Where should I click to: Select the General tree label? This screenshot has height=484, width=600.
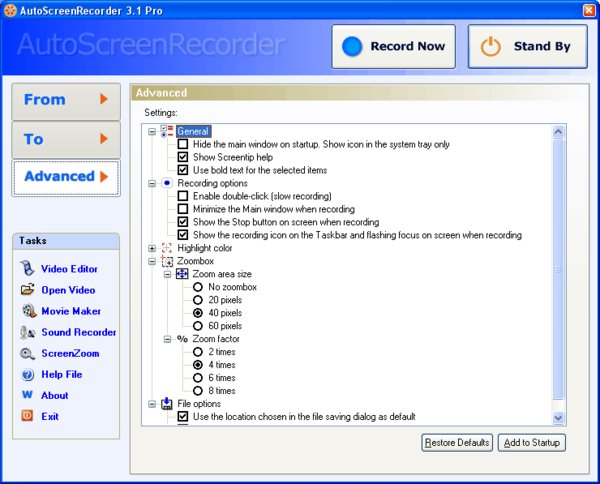pyautogui.click(x=193, y=131)
